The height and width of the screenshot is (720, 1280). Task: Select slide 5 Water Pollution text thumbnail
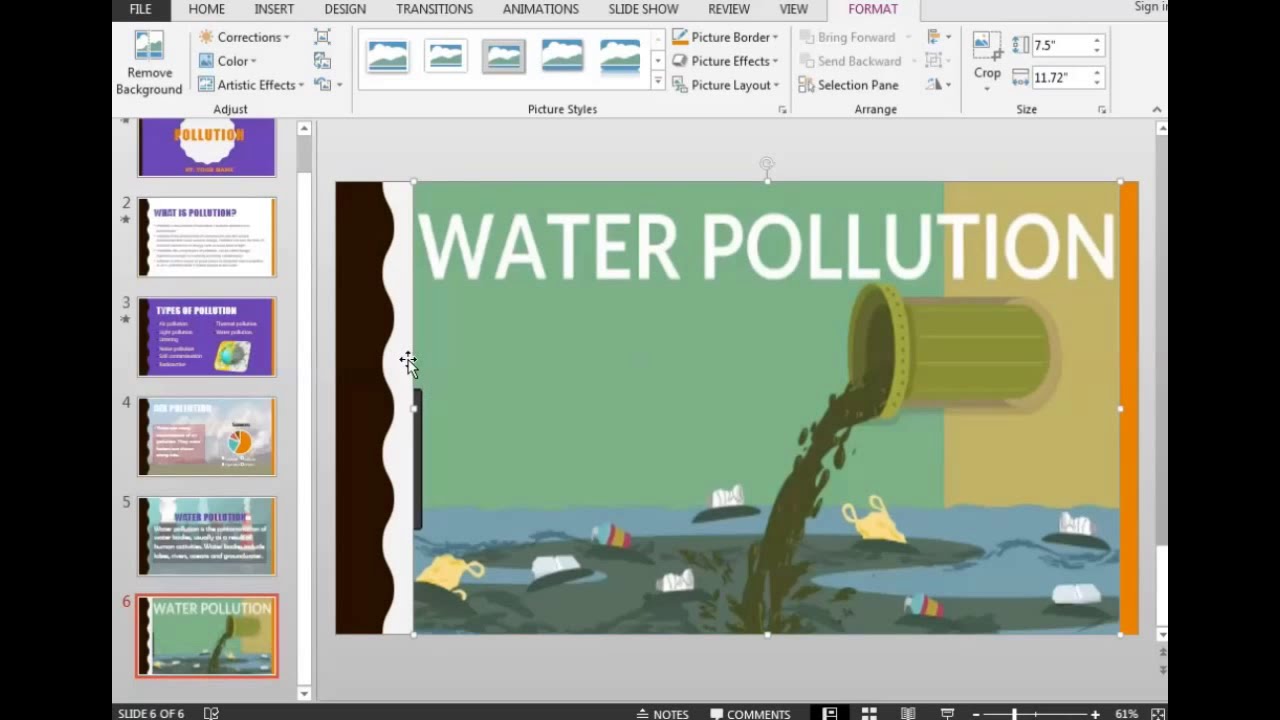click(207, 536)
